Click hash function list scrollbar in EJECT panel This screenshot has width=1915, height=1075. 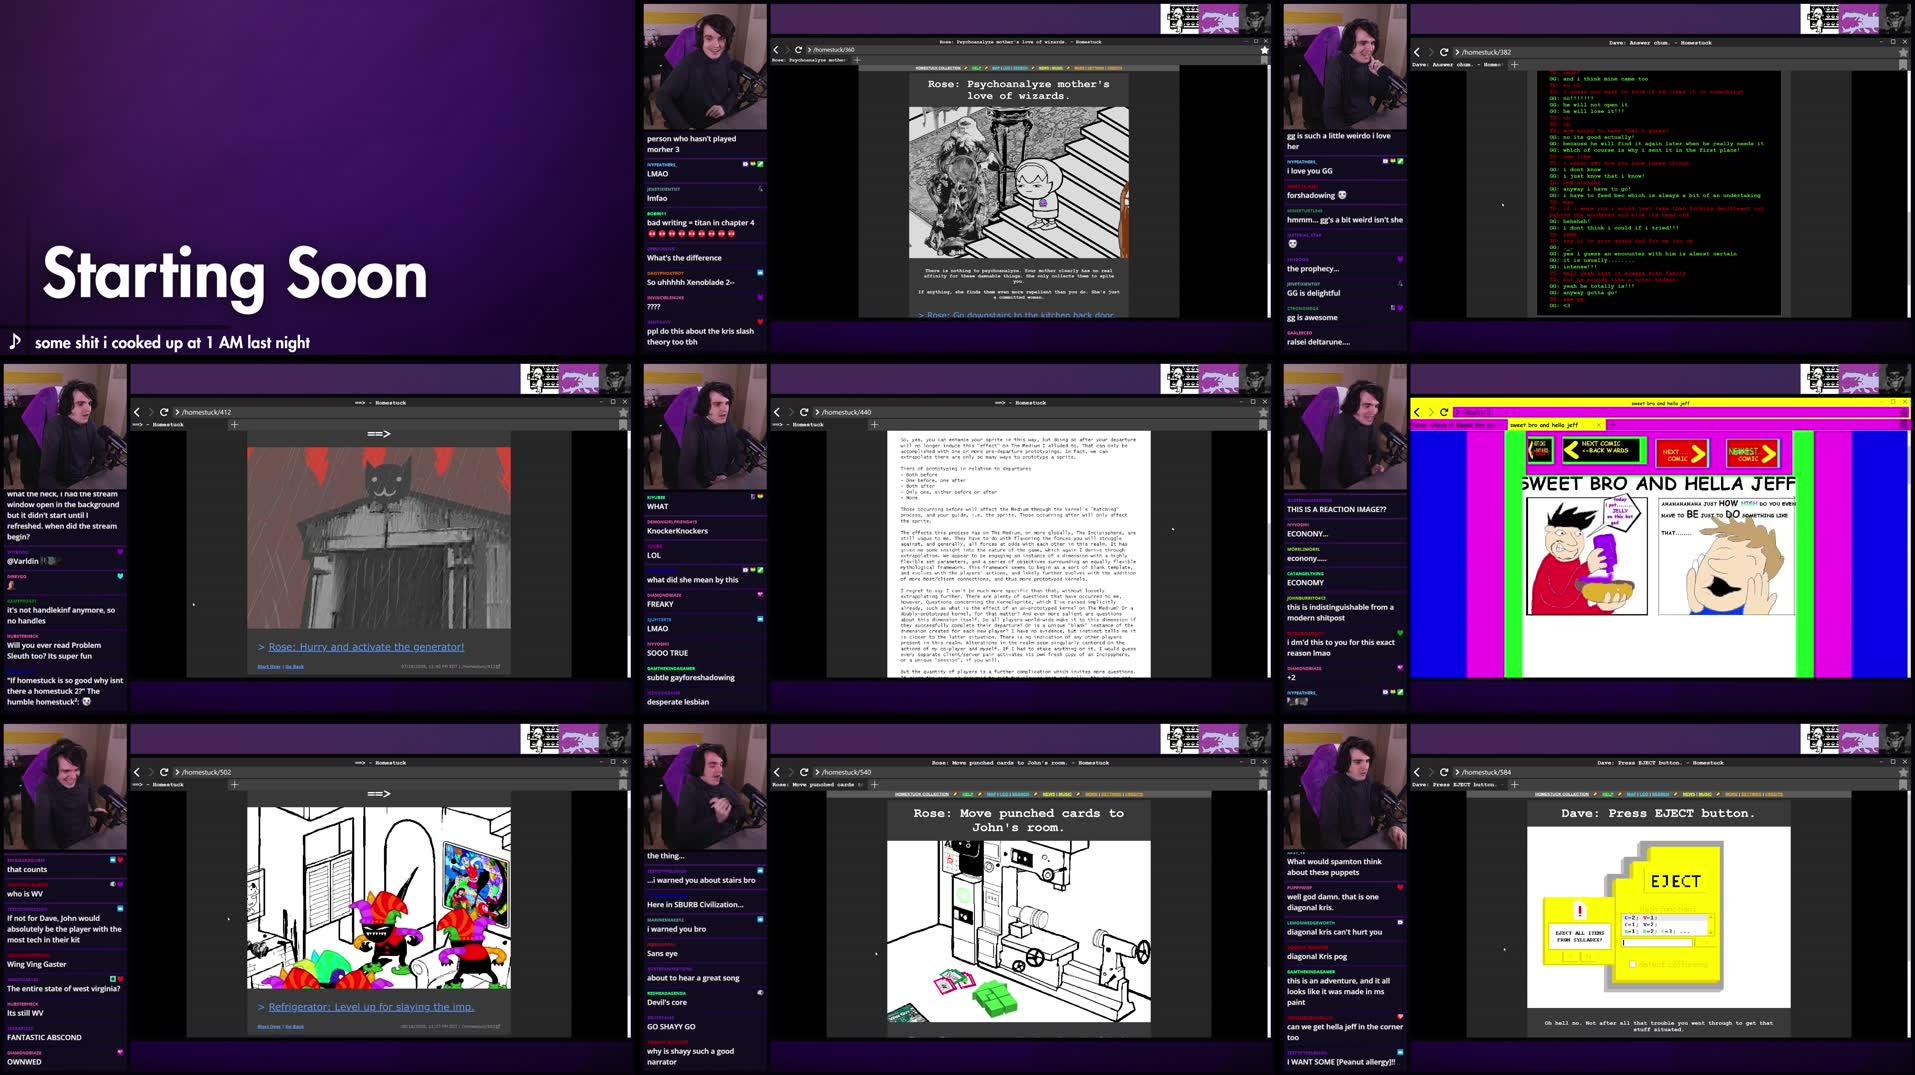coord(1709,924)
